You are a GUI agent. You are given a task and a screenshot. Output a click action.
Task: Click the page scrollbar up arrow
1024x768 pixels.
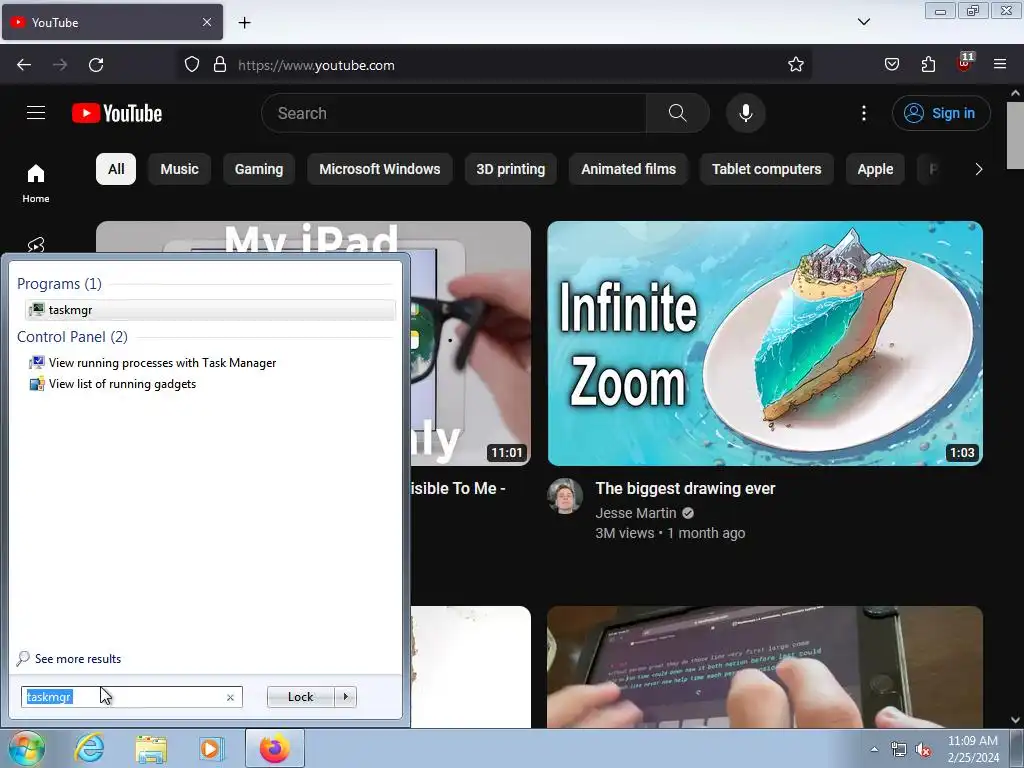(1015, 93)
